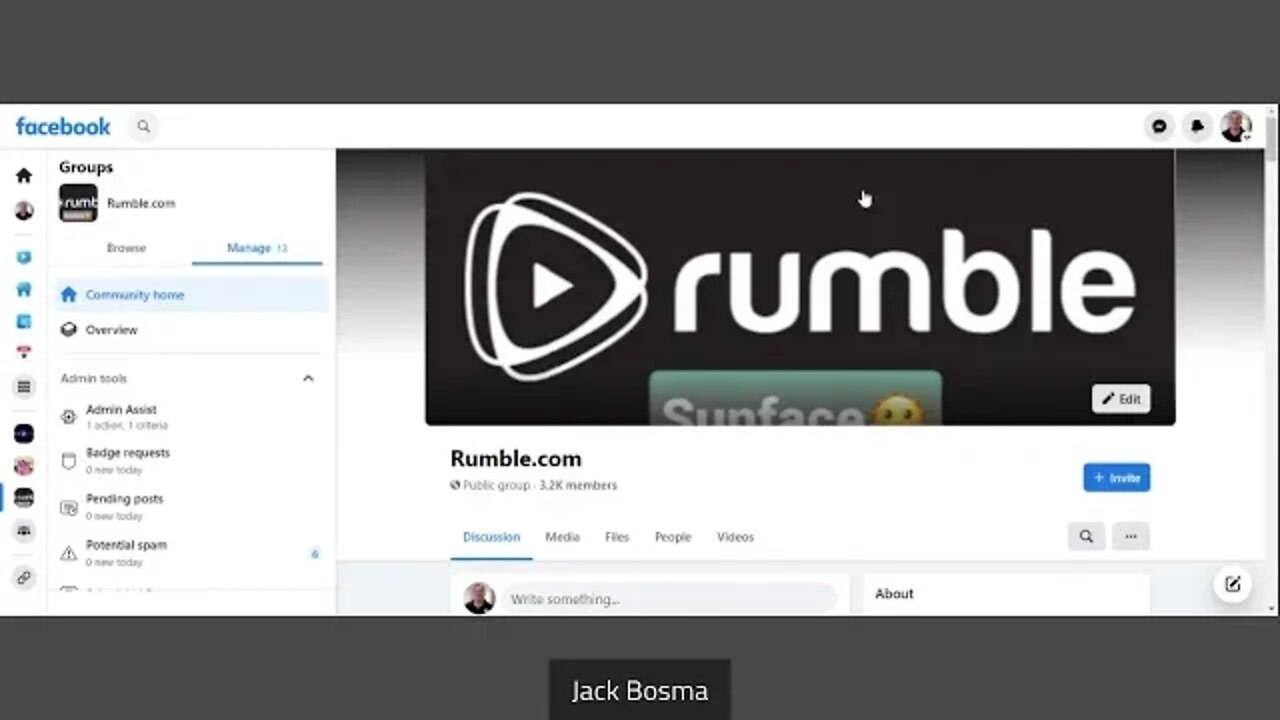Viewport: 1280px width, 720px height.
Task: Open the pink shortcut icon in left rail
Action: coord(24,352)
